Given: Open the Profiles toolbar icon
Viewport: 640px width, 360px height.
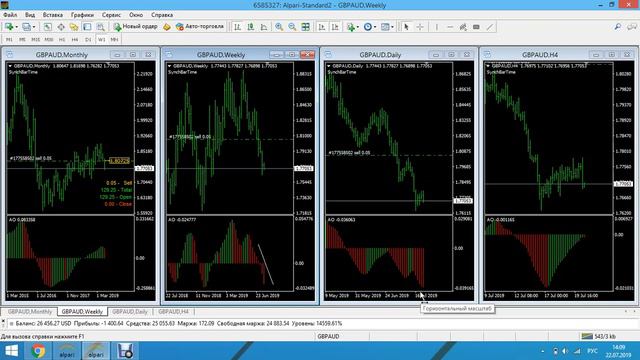Looking at the screenshot, I should [26, 27].
